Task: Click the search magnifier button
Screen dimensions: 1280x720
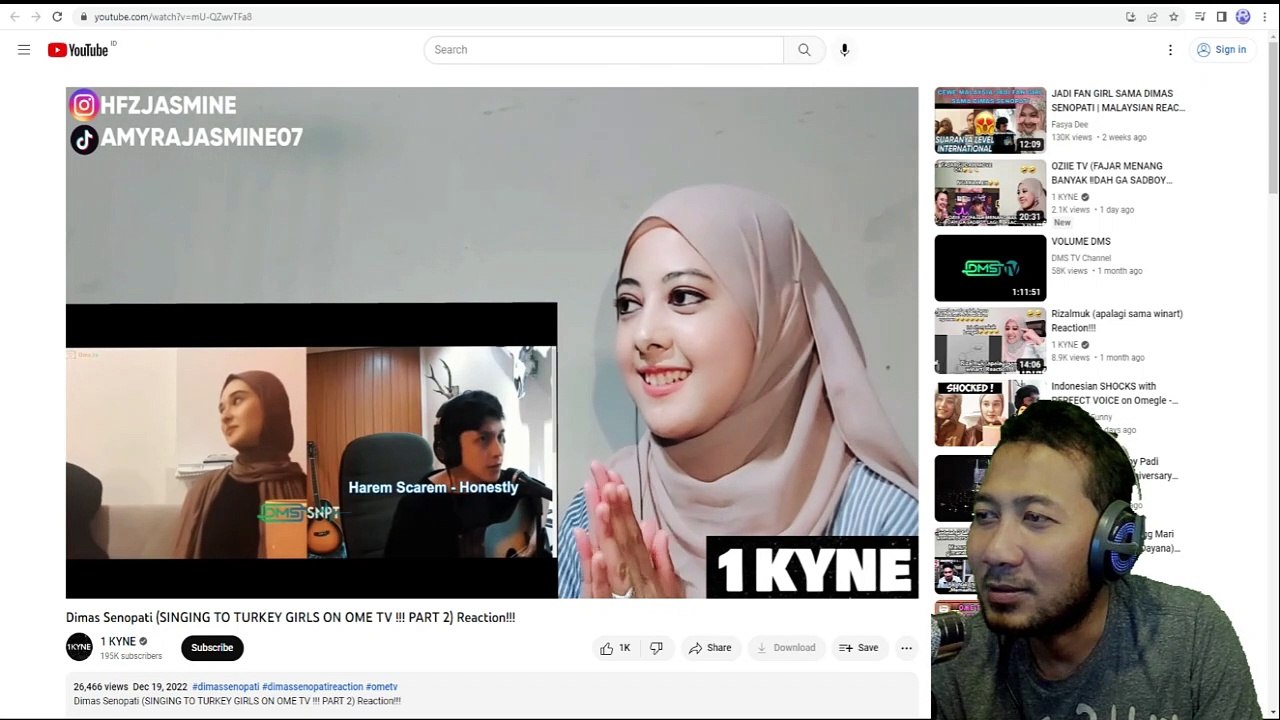Action: click(804, 50)
